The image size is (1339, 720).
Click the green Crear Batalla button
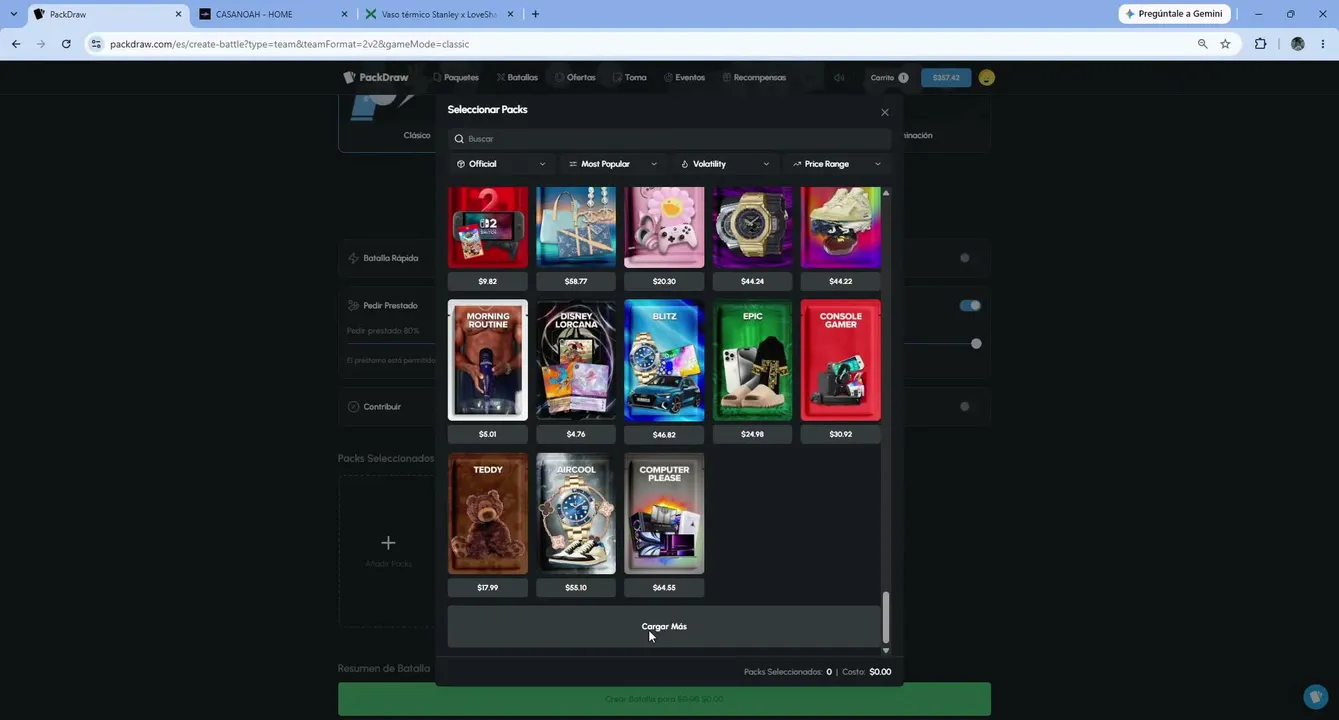click(x=664, y=699)
